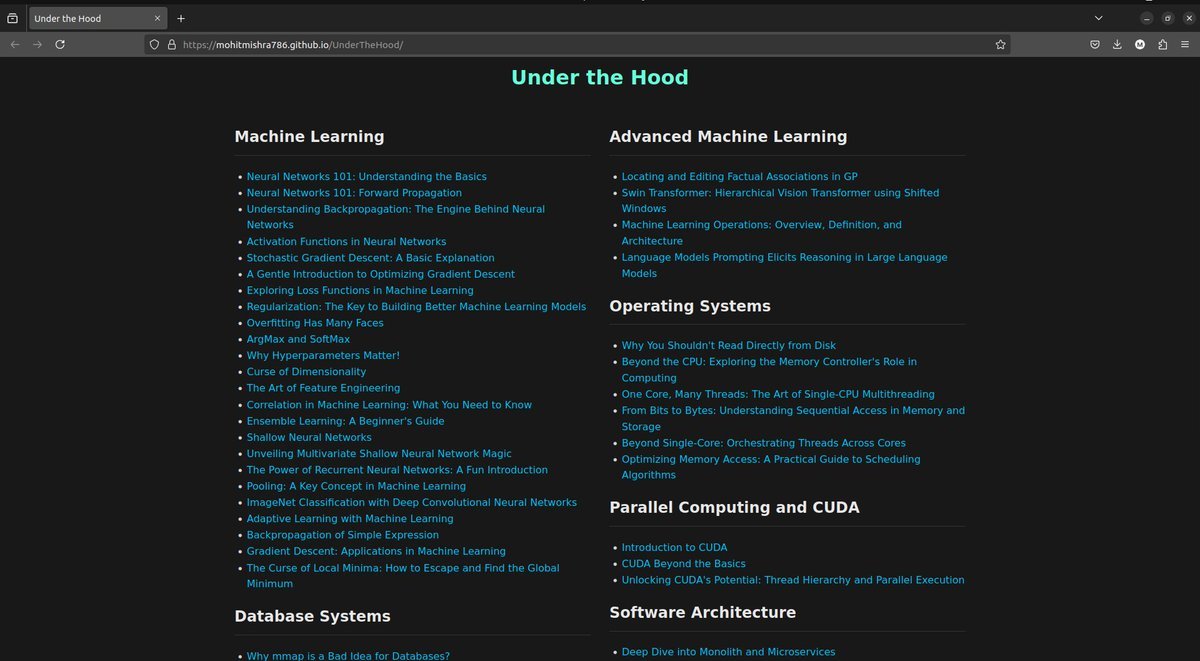
Task: Open Correlation in Machine Learning link
Action: pos(389,405)
